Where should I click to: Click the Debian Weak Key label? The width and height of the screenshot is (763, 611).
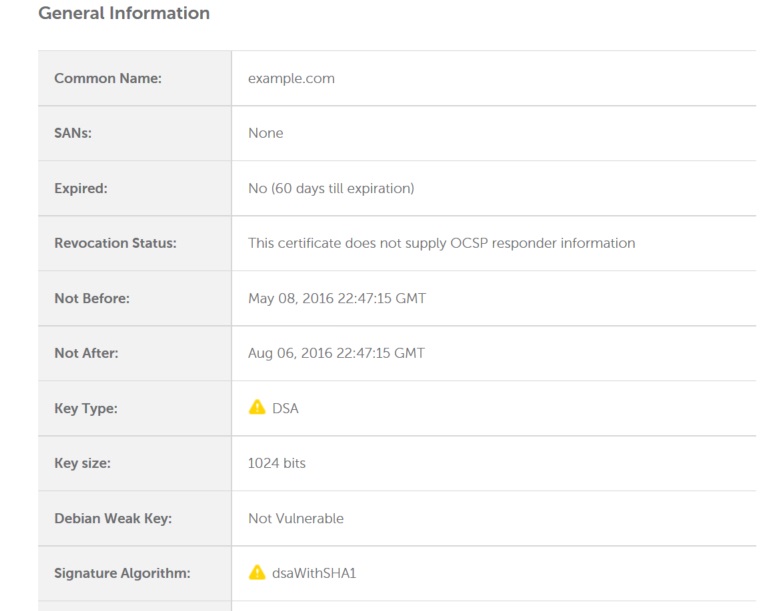tap(113, 519)
